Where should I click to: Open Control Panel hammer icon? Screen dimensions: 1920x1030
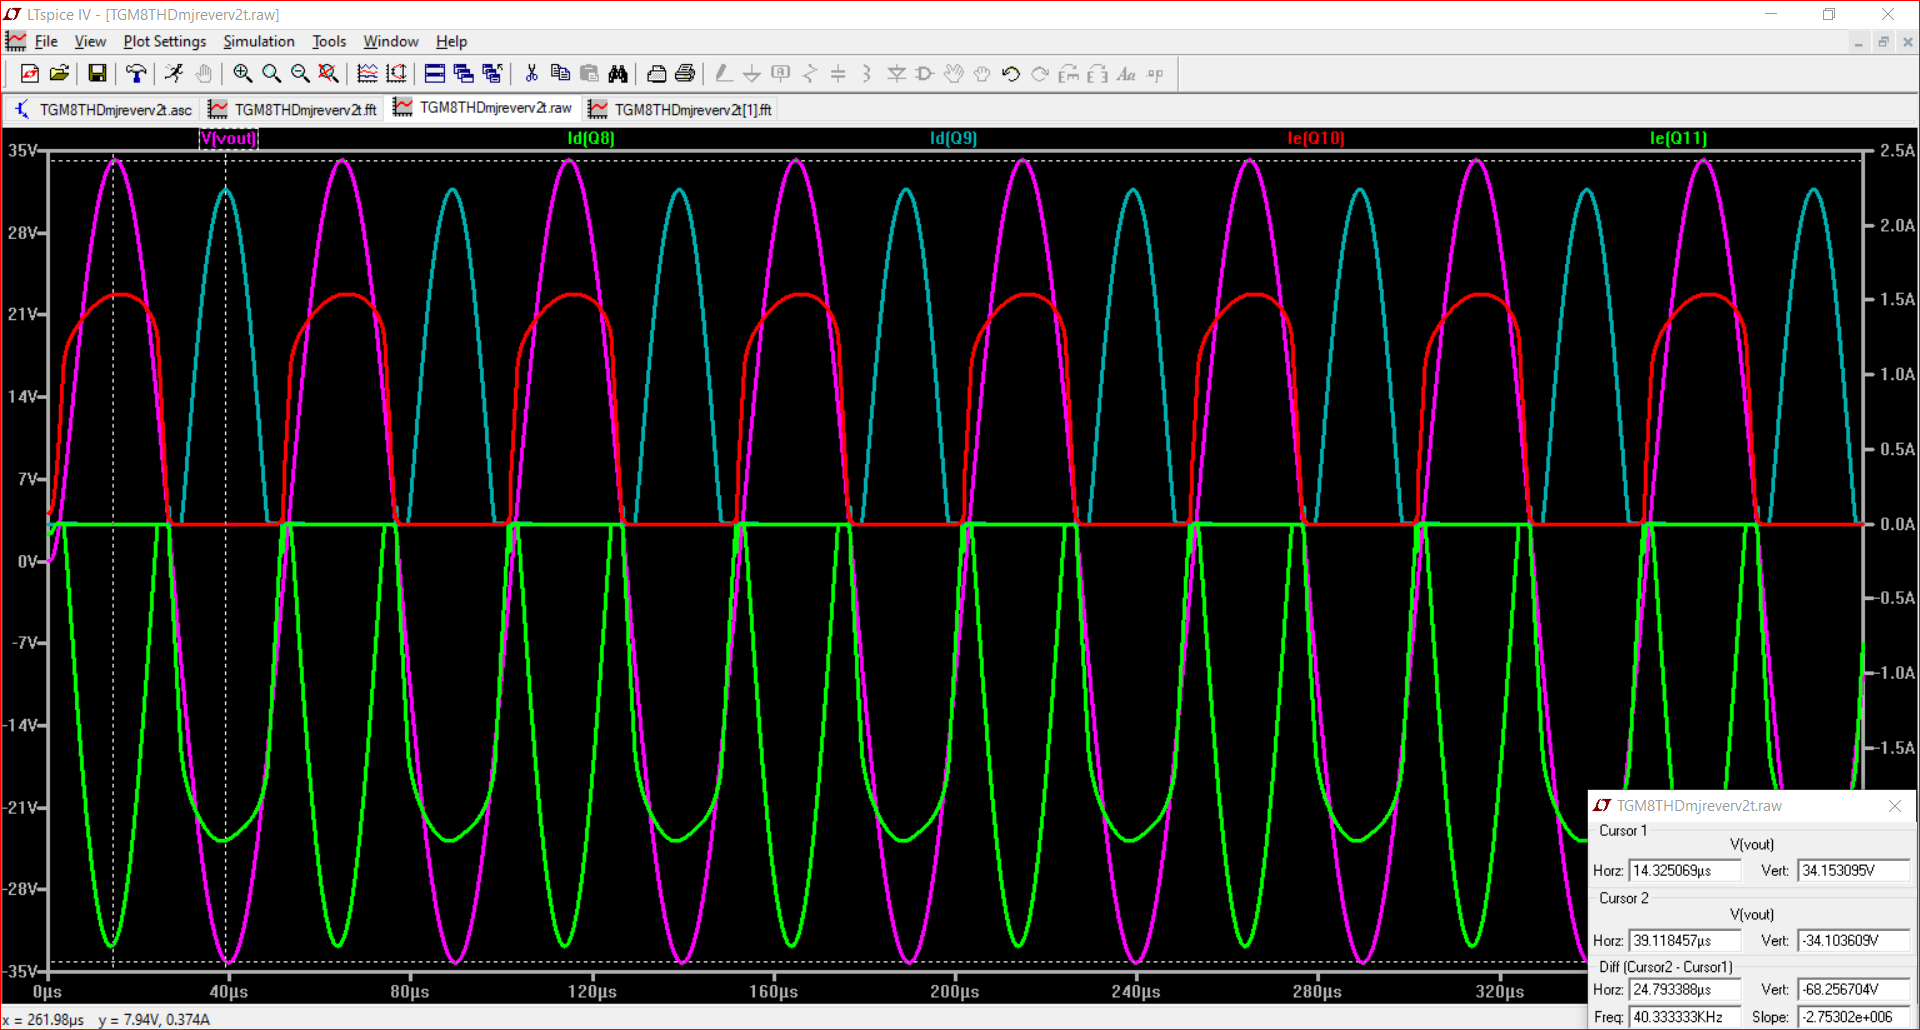tap(135, 74)
